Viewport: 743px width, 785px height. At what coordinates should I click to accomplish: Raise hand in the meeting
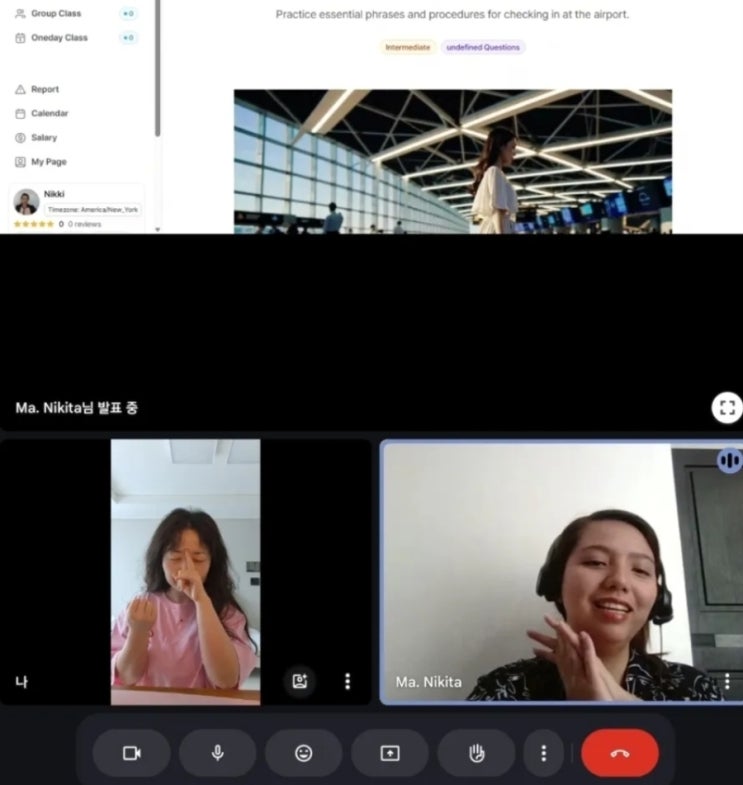476,752
